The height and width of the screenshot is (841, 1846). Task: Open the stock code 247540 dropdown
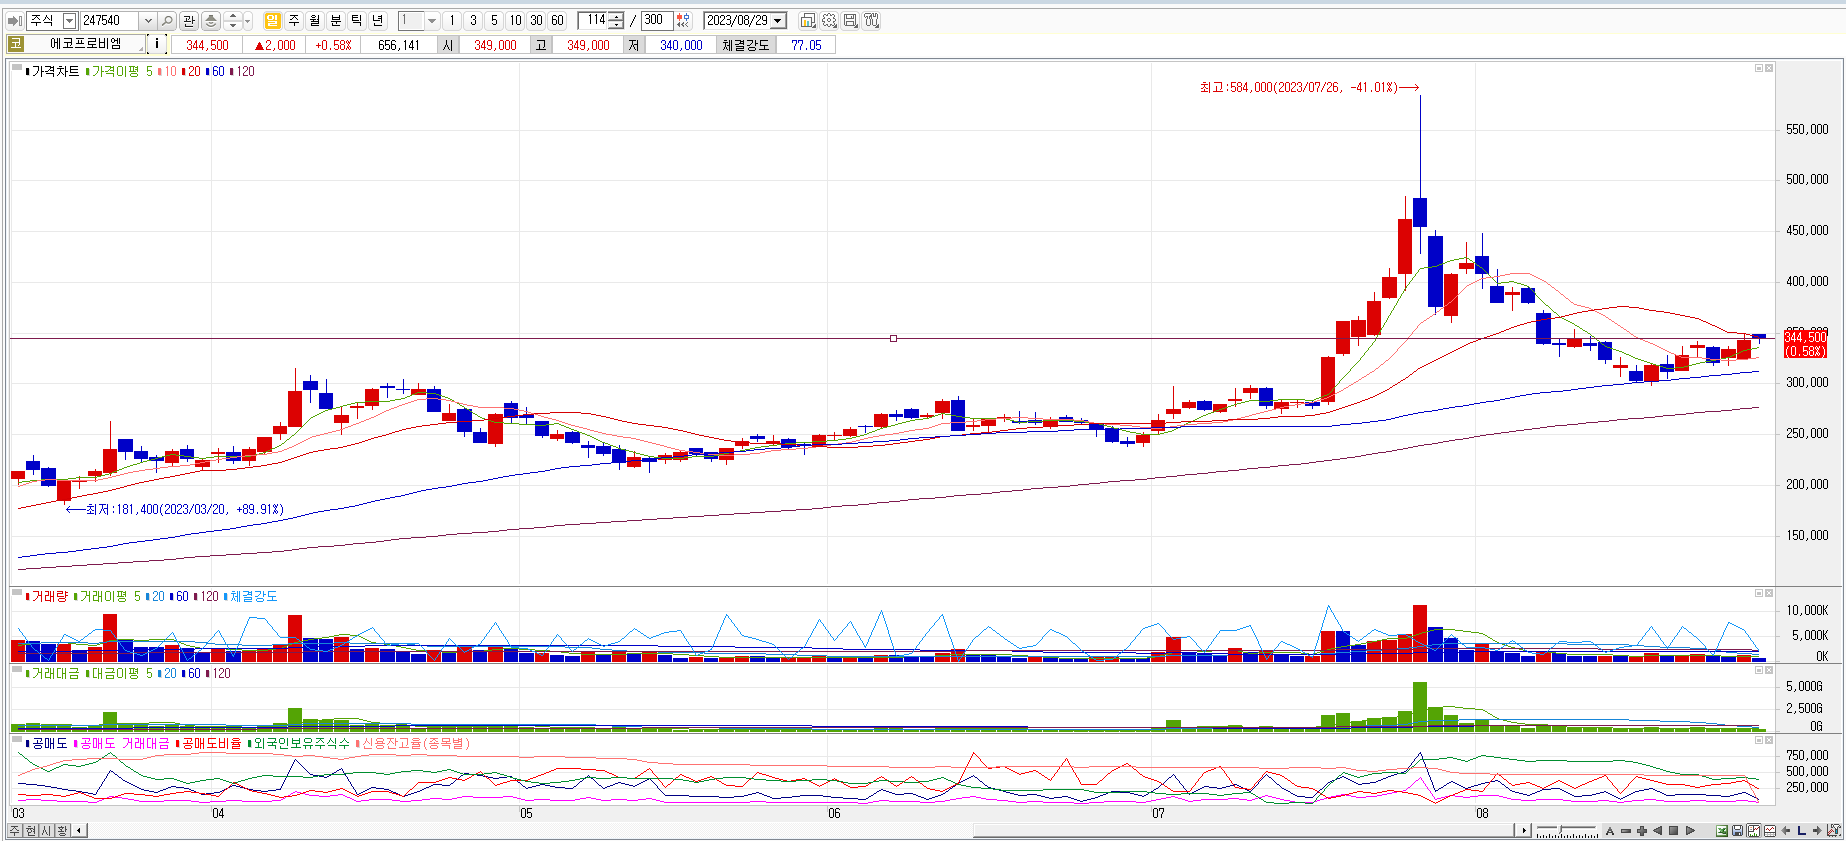pyautogui.click(x=147, y=20)
